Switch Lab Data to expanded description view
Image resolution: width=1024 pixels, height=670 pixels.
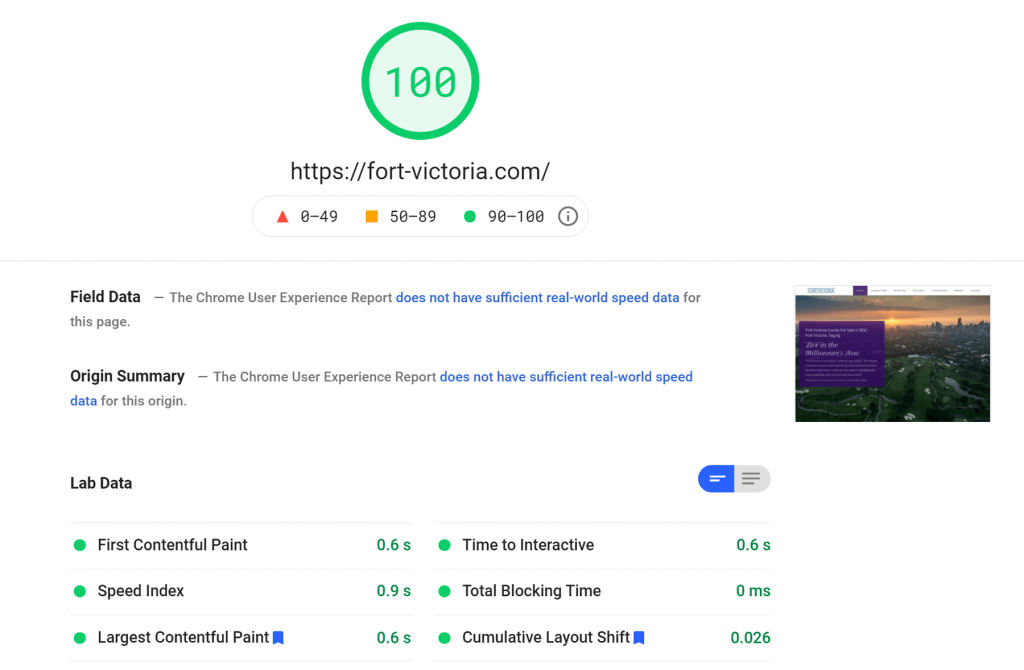pos(752,479)
